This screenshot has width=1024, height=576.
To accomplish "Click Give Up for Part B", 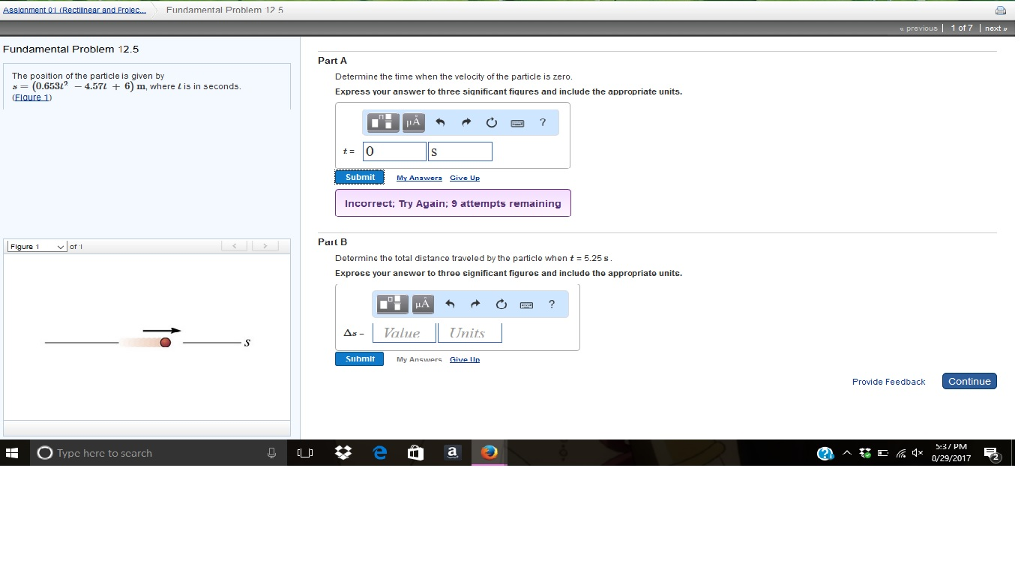I will click(465, 358).
